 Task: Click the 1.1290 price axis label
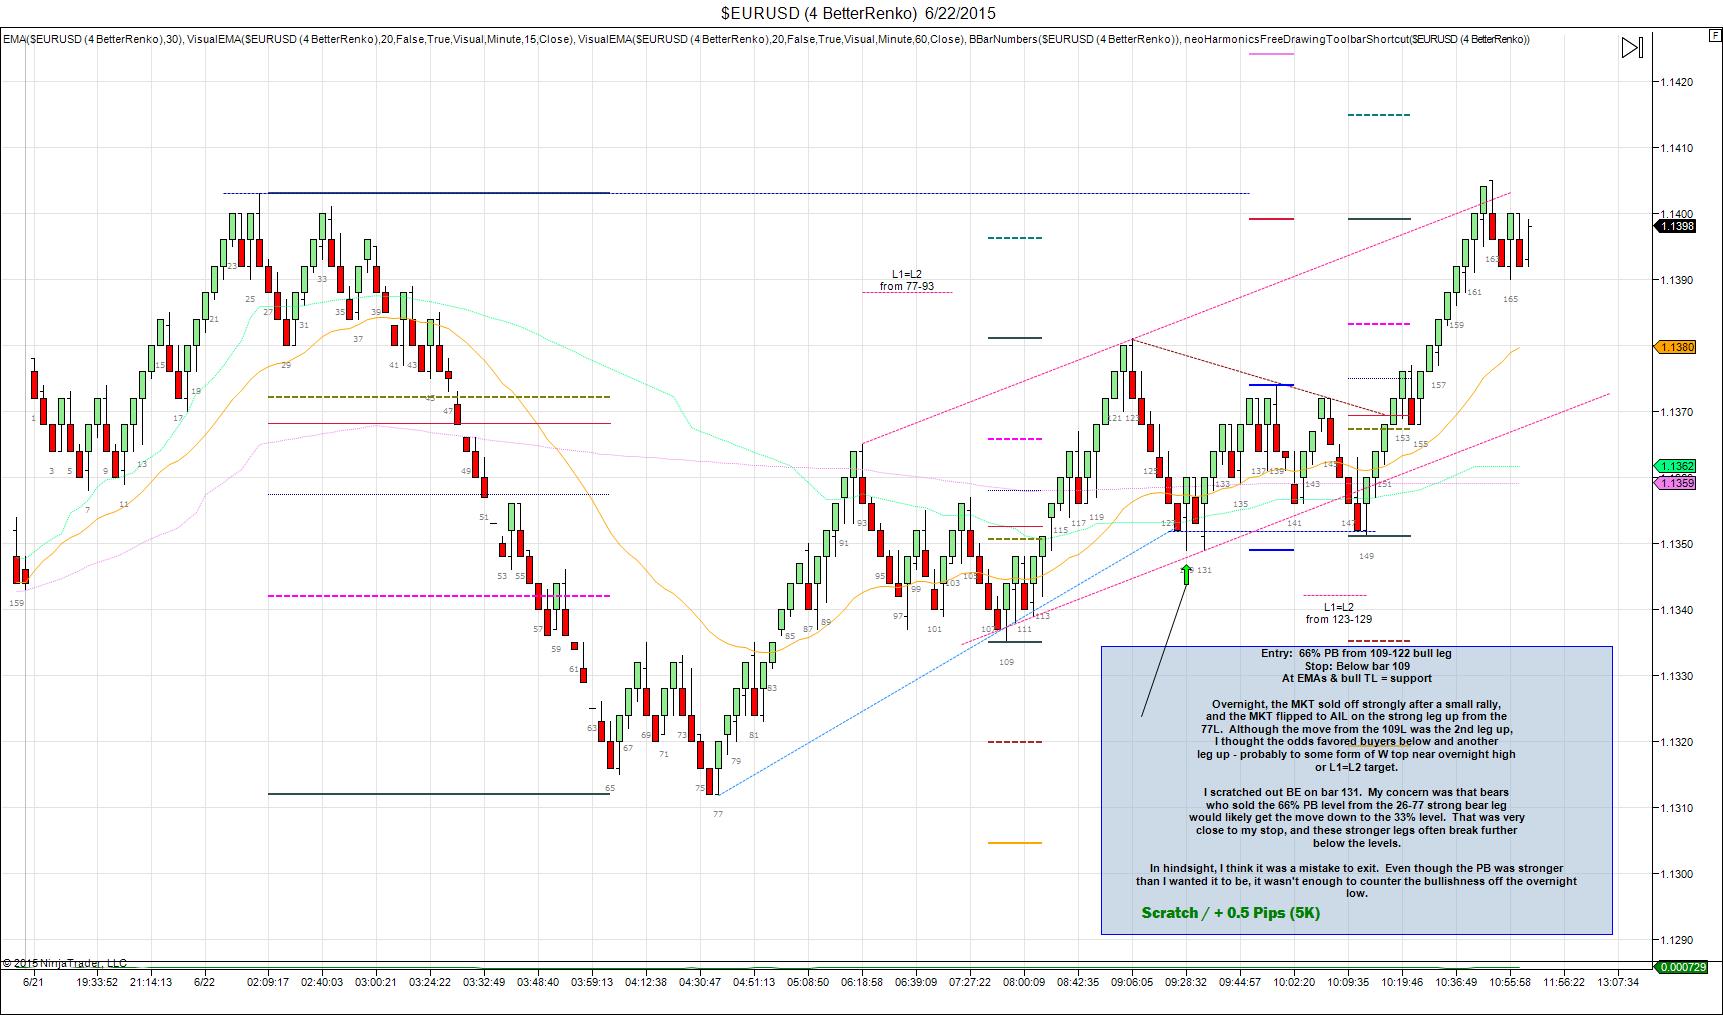tap(1675, 940)
